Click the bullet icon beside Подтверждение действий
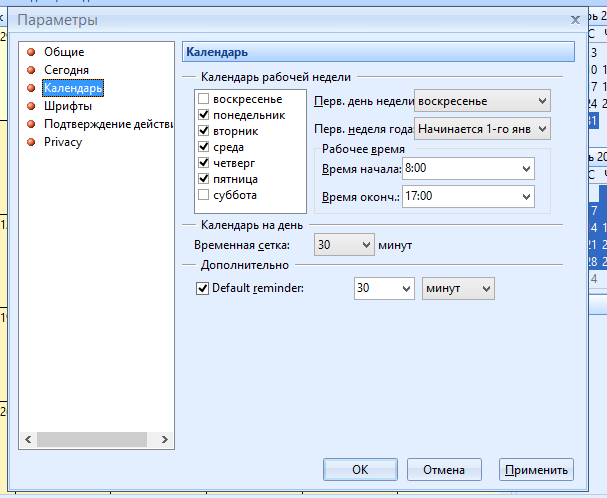Viewport: 607px width, 498px height. tap(32, 124)
